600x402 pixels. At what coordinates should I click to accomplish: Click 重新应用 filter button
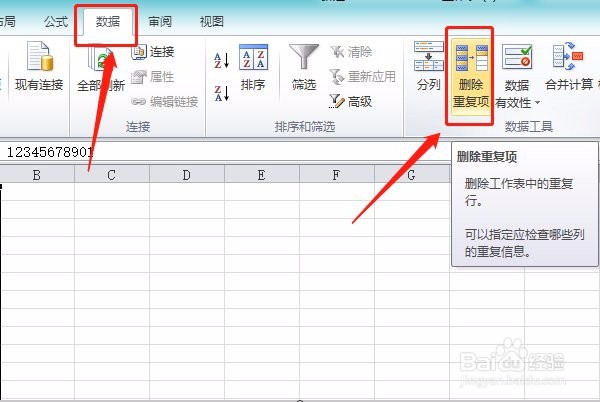tap(363, 77)
